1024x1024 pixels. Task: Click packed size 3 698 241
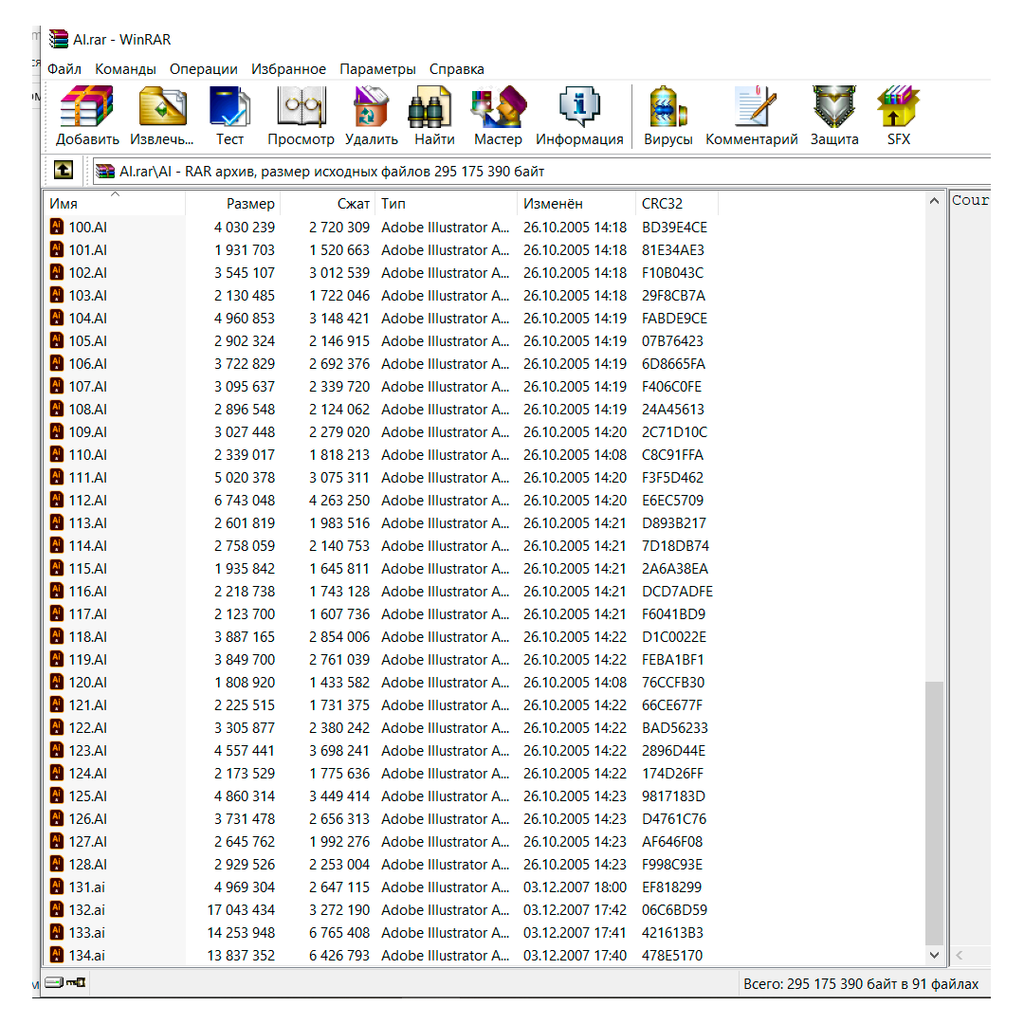coord(339,750)
